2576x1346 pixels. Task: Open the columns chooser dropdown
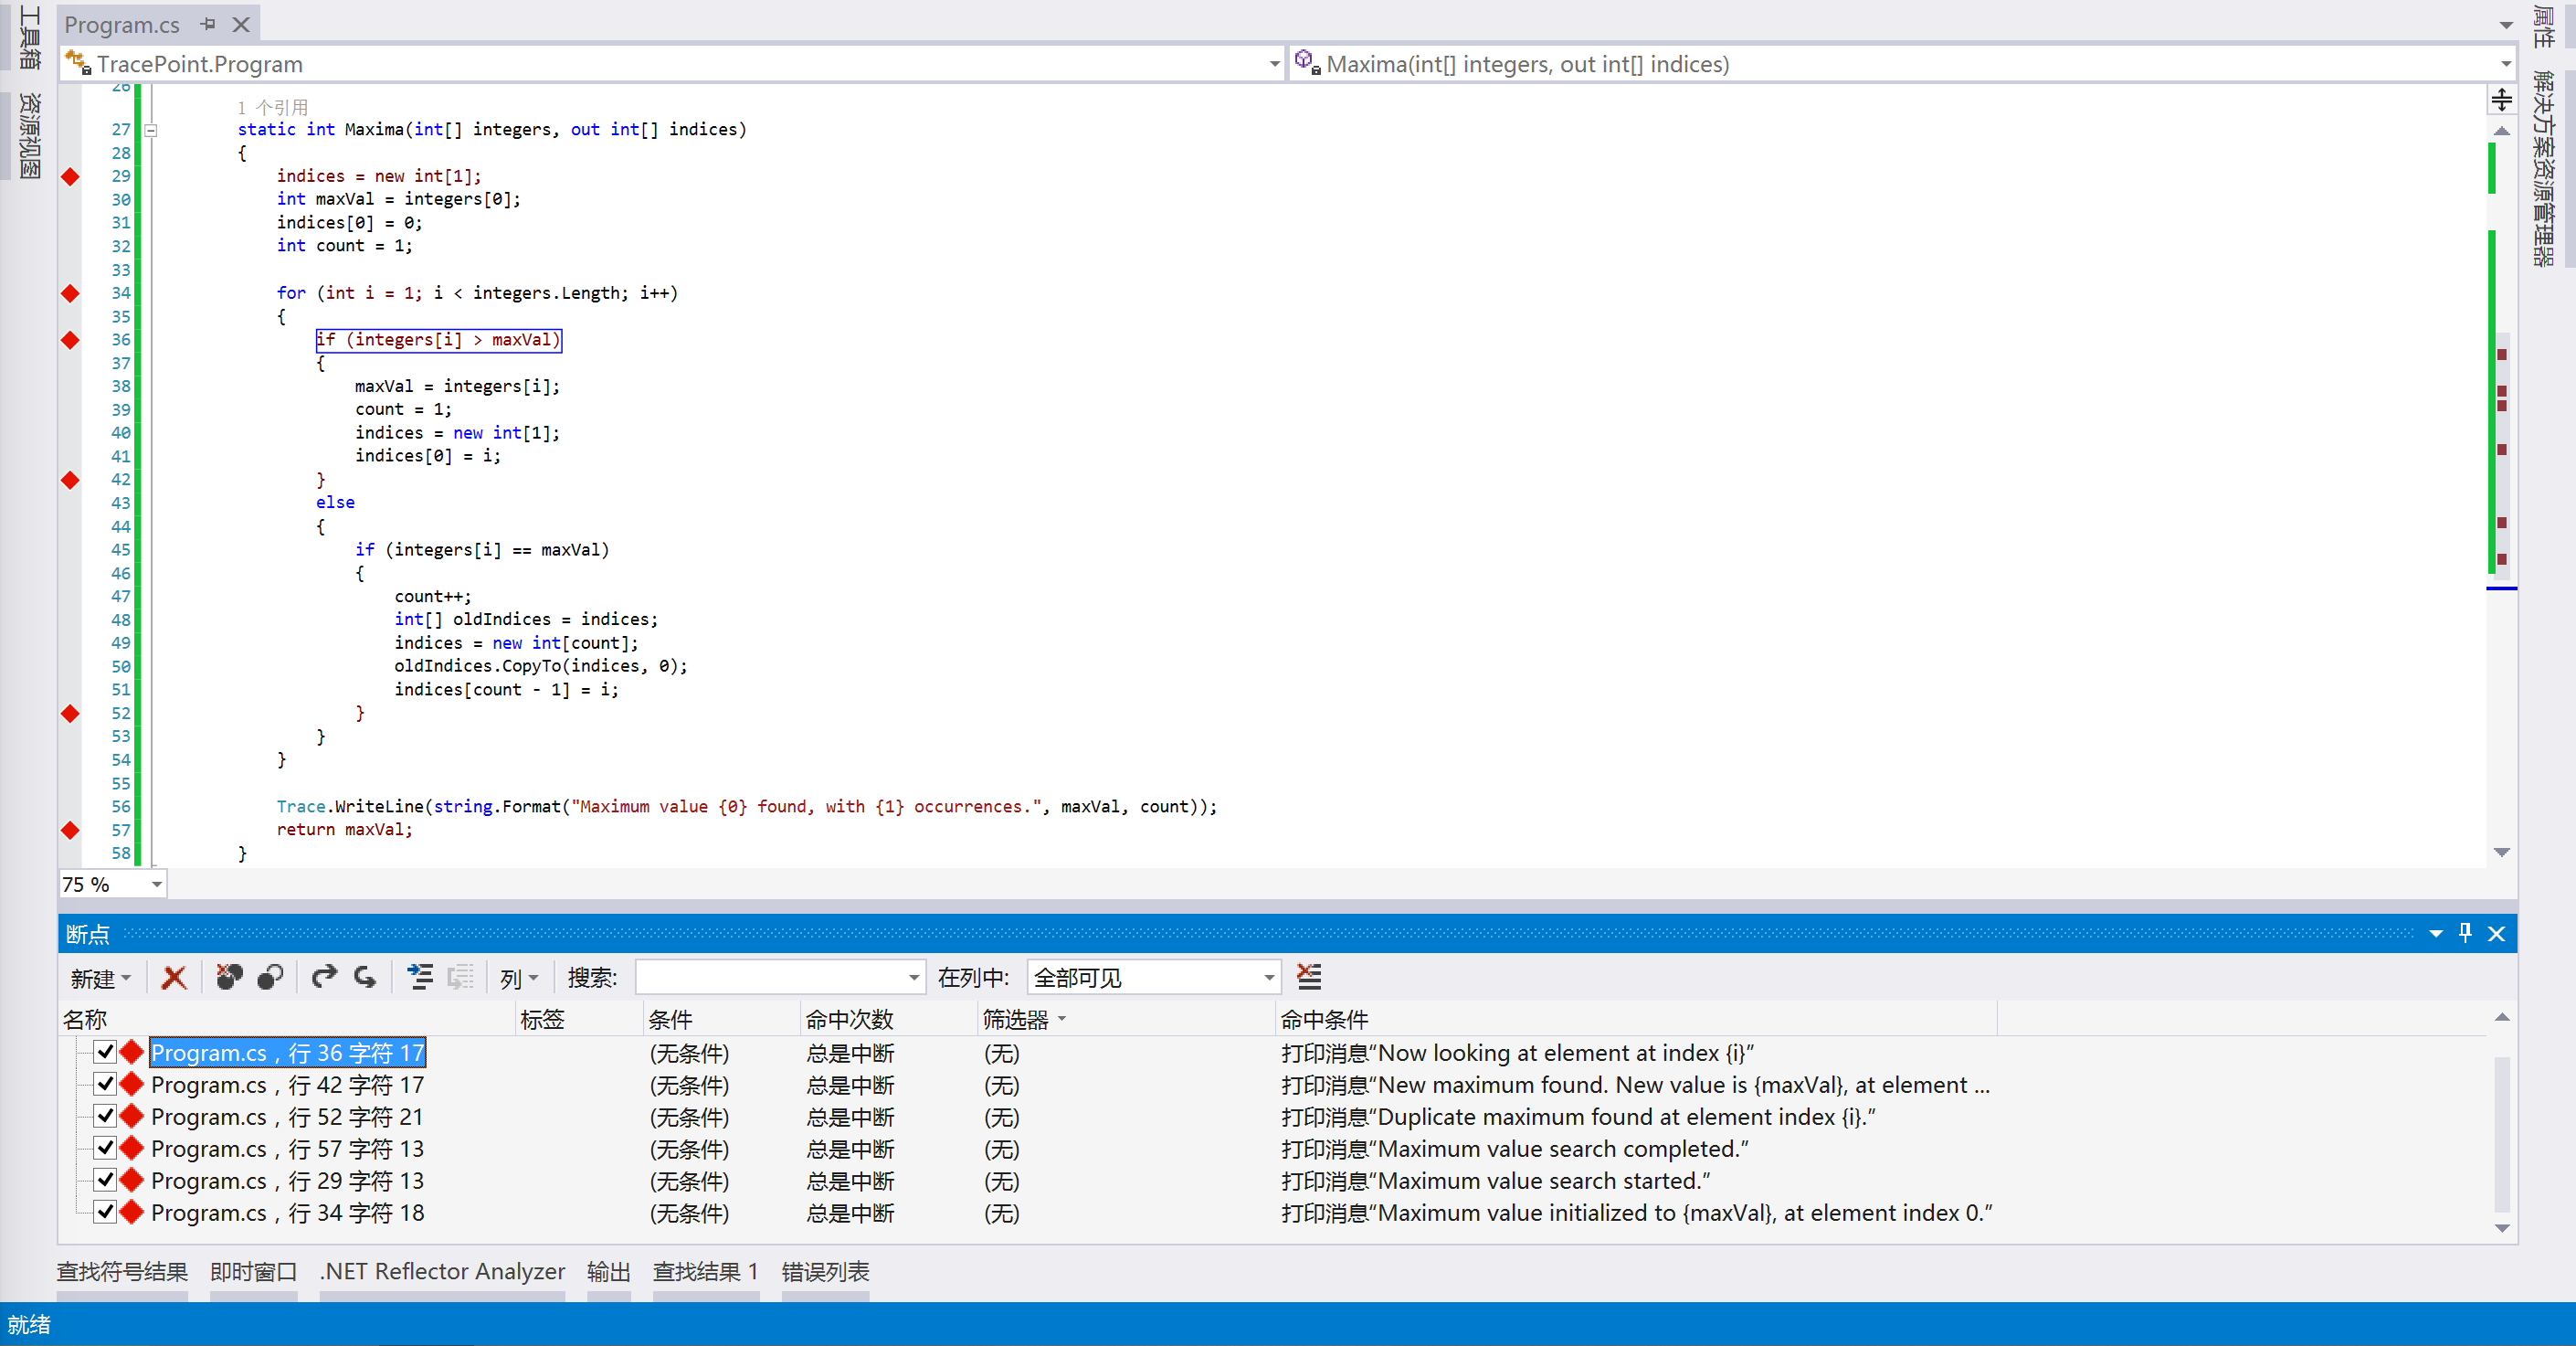pyautogui.click(x=519, y=978)
